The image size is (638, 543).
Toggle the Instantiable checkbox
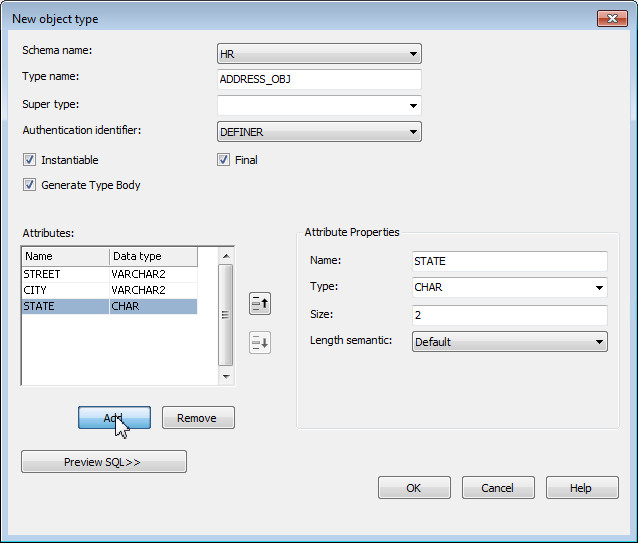(29, 160)
